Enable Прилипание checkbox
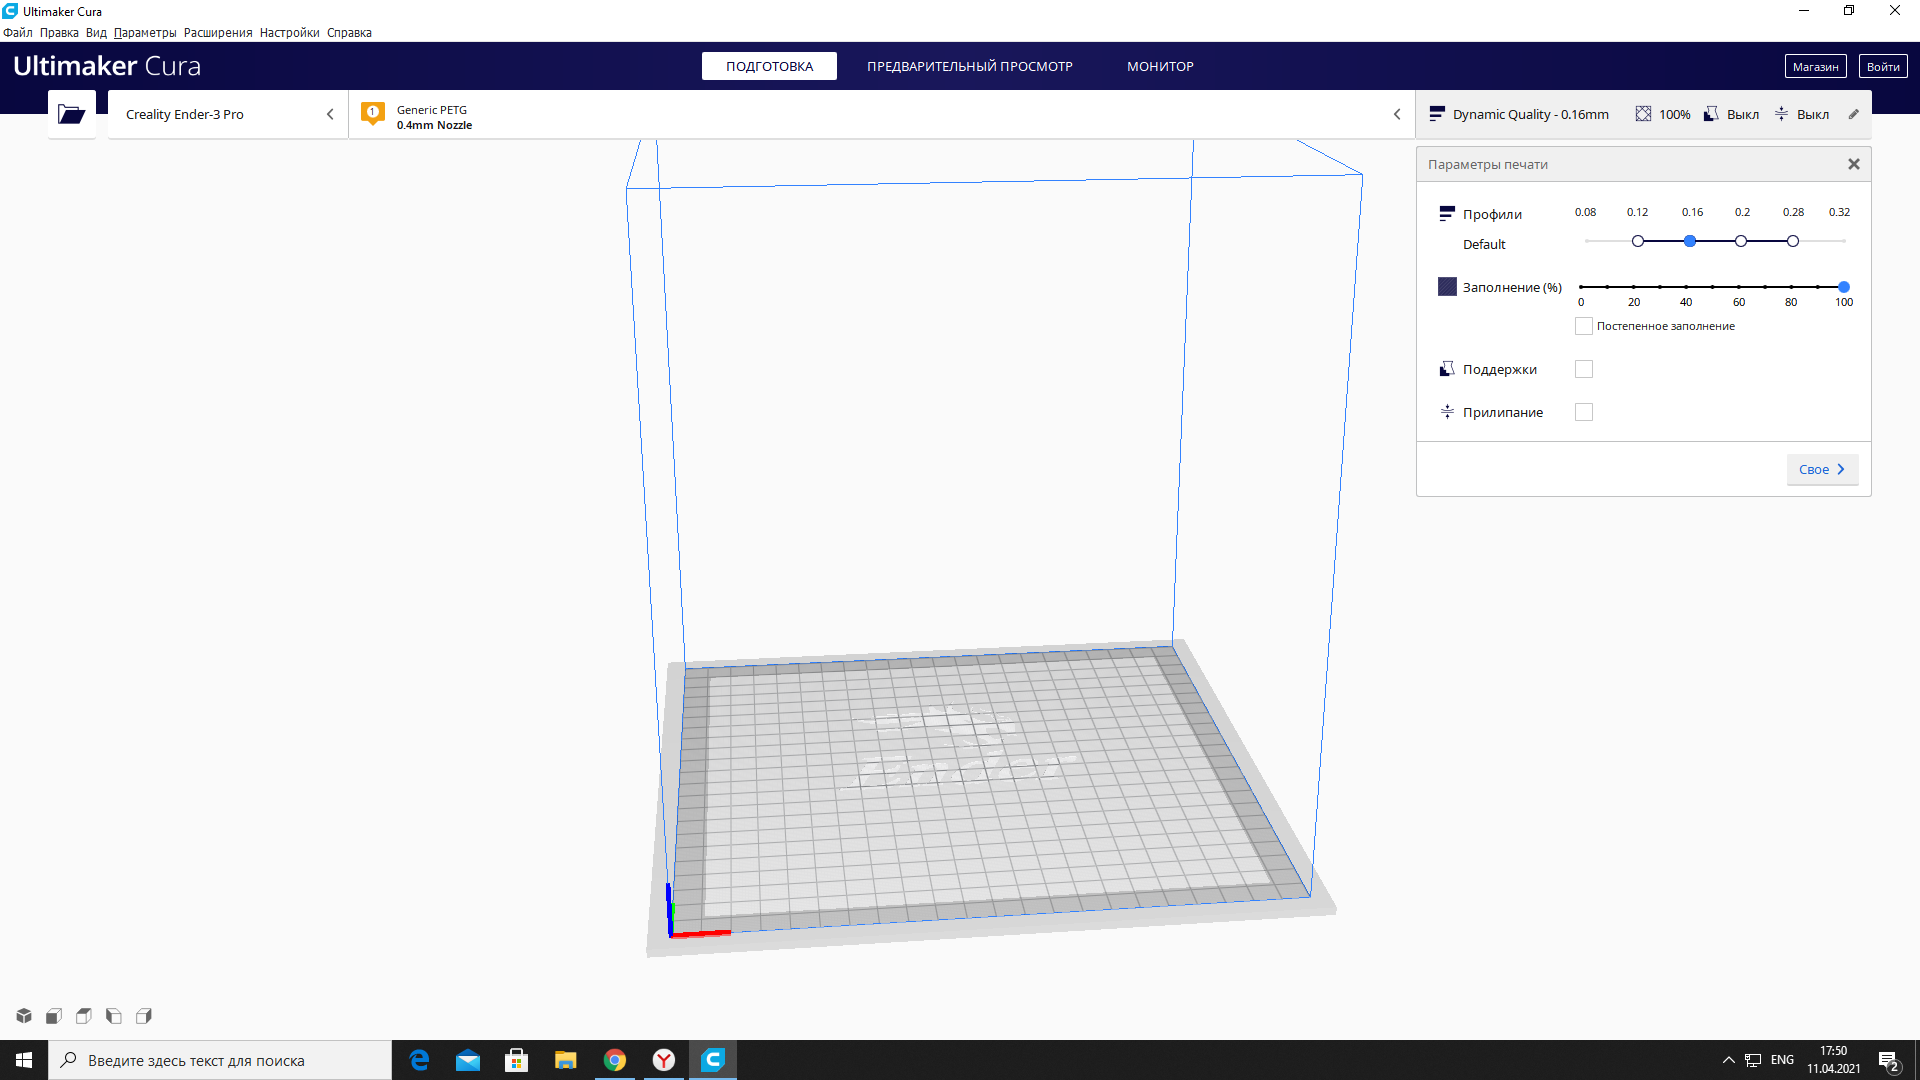This screenshot has width=1920, height=1080. (x=1584, y=412)
